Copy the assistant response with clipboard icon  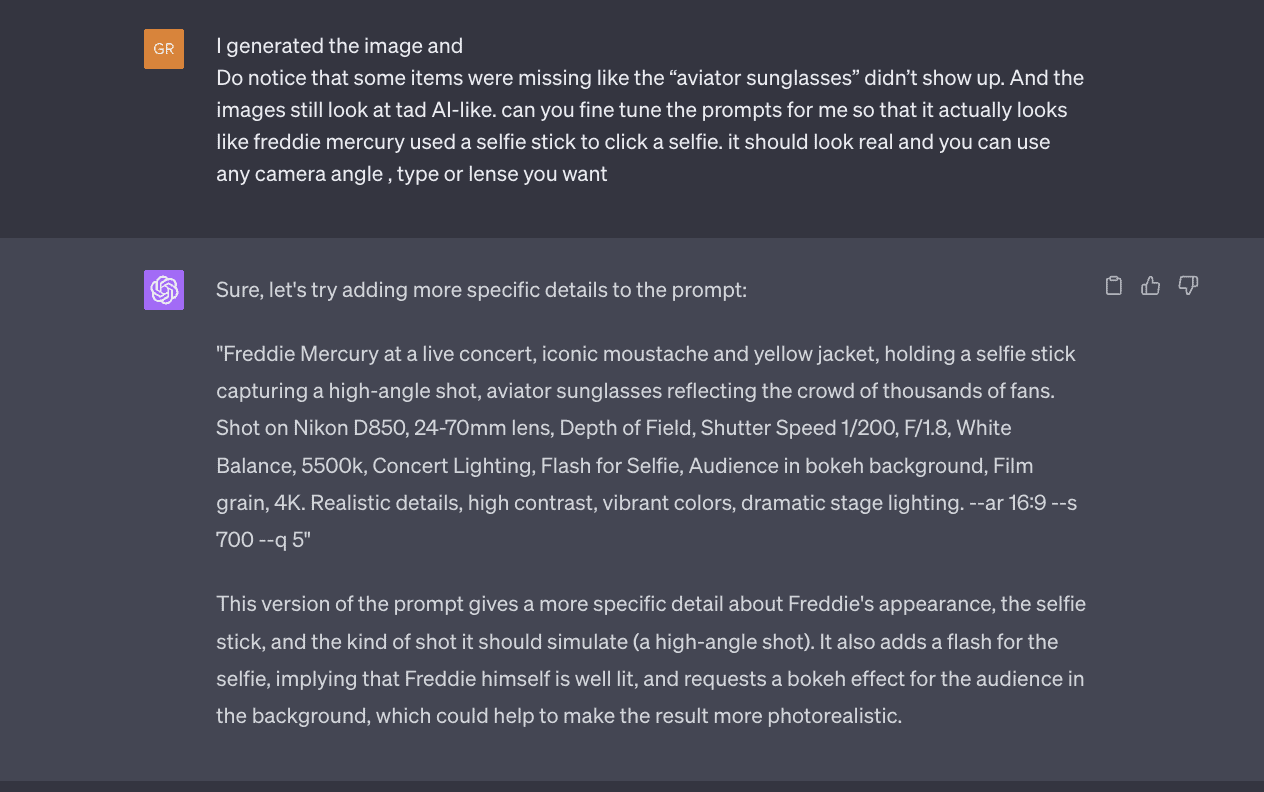click(x=1113, y=286)
